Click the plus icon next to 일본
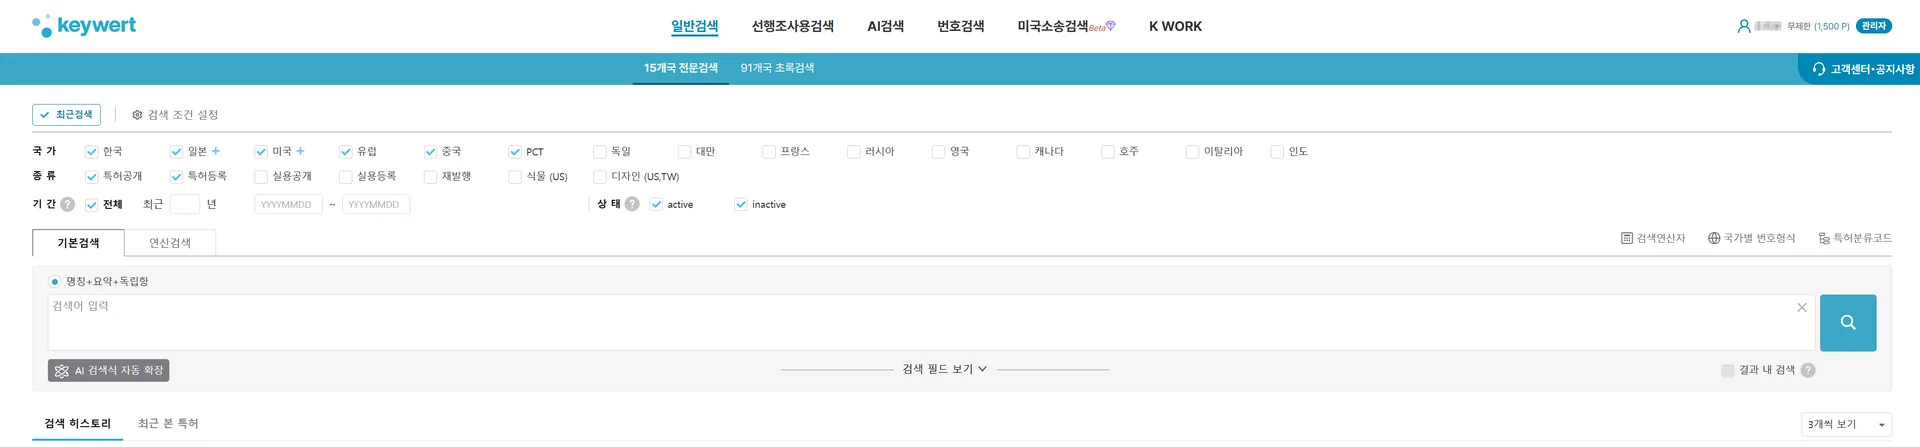This screenshot has width=1920, height=447. pos(216,151)
